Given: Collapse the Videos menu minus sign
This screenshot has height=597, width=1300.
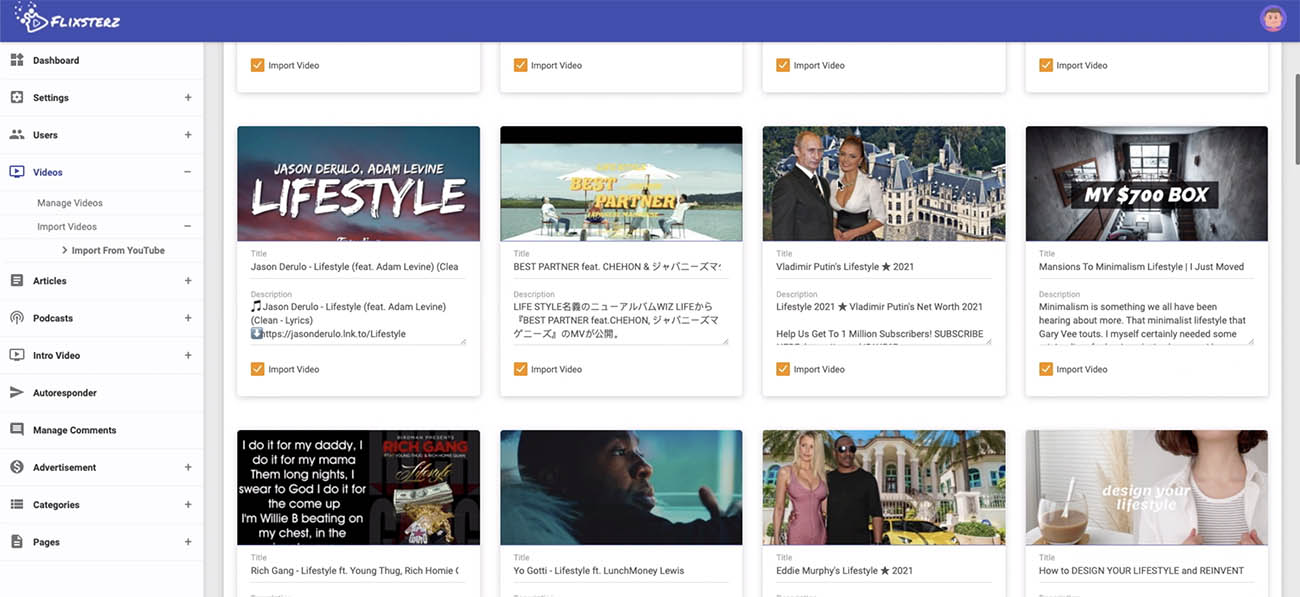Looking at the screenshot, I should [188, 172].
